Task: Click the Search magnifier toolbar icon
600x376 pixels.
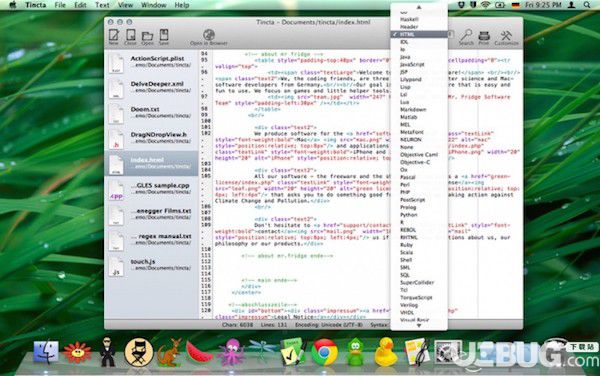Action: (466, 35)
